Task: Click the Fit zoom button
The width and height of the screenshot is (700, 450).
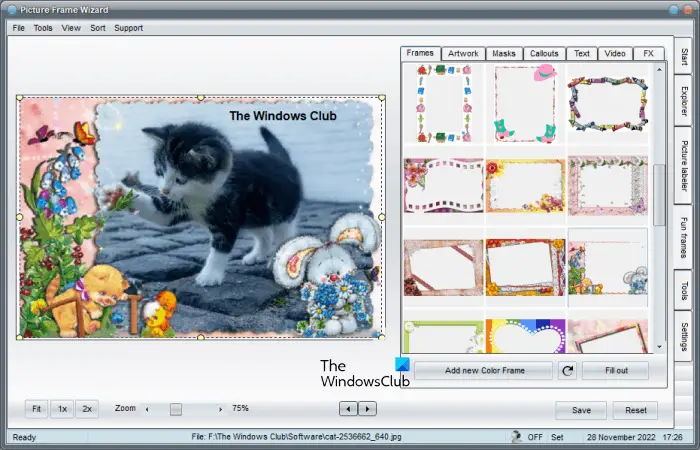Action: [36, 409]
